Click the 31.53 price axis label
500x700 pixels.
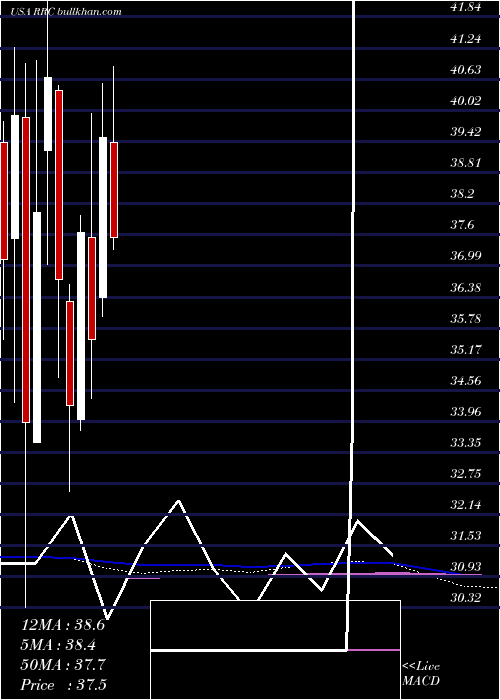coord(466,535)
